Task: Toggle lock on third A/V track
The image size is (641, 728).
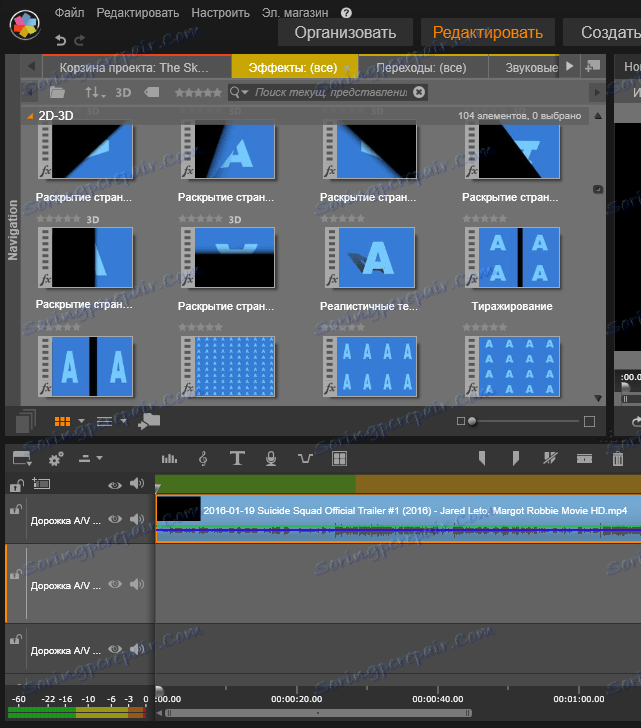Action: (x=15, y=640)
